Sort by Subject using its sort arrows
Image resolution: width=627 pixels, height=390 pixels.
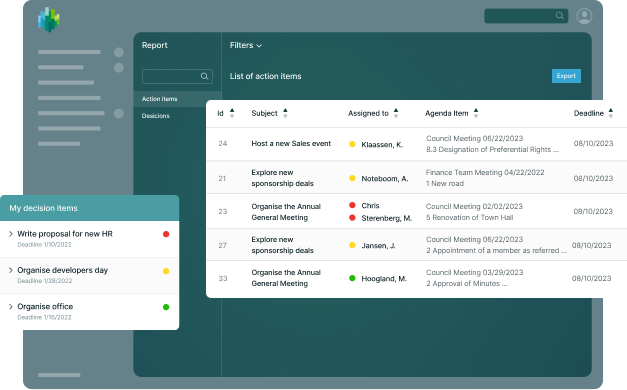[285, 113]
